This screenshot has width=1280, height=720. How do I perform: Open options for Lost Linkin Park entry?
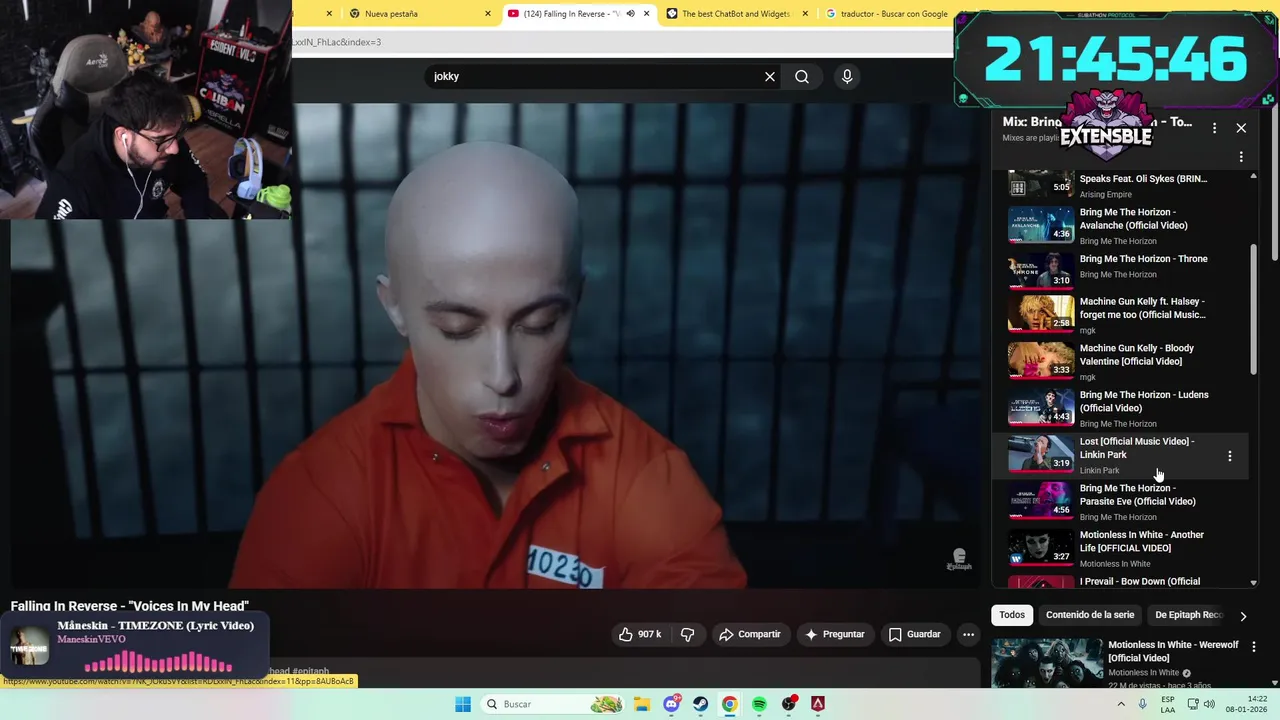pyautogui.click(x=1230, y=456)
